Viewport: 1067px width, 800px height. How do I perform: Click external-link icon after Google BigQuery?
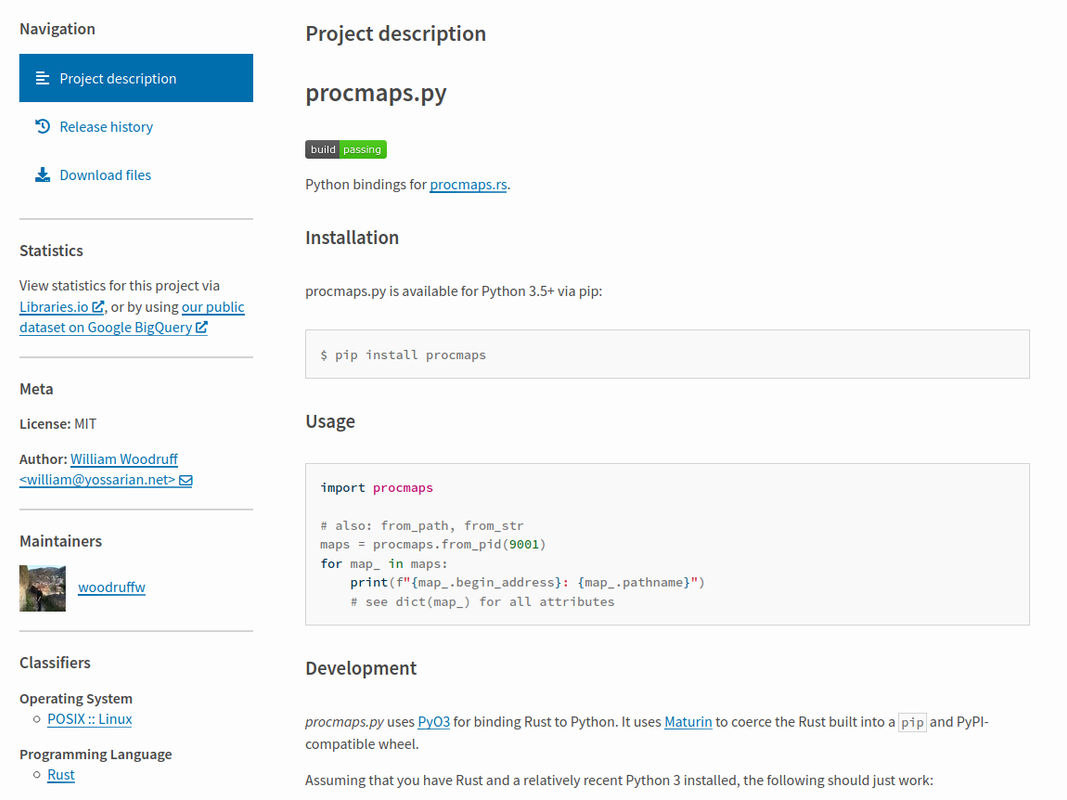[201, 327]
